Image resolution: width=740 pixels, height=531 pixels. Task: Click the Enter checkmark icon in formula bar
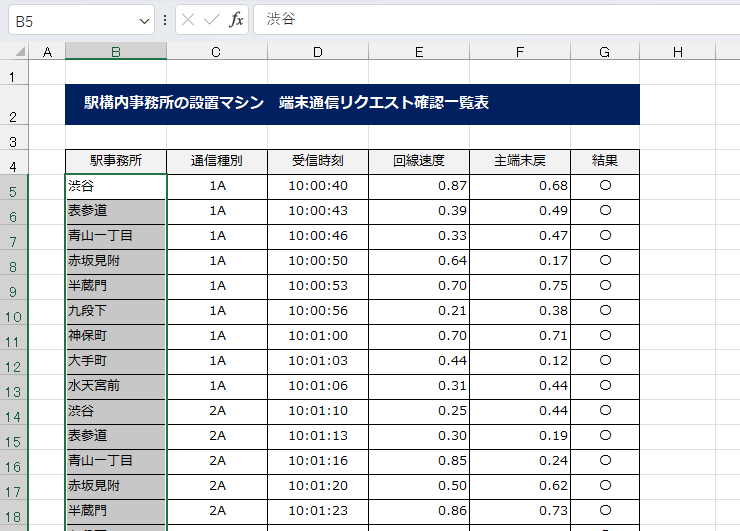(x=212, y=20)
